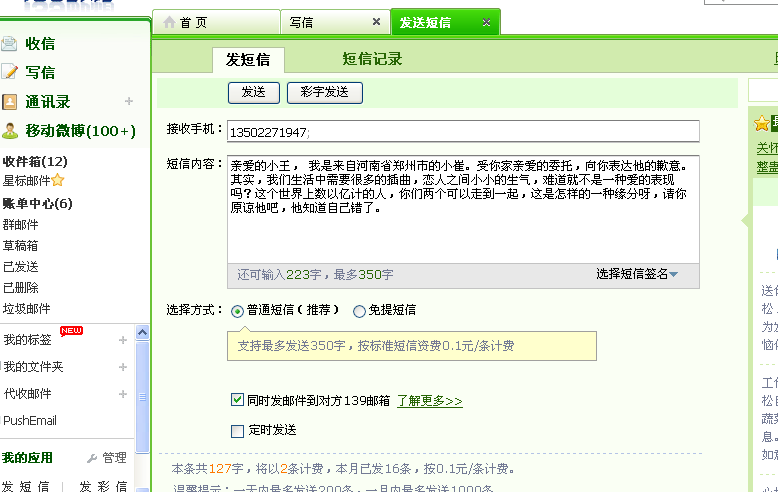778x492 pixels.
Task: Open 已发送 folder
Action: tap(20, 267)
